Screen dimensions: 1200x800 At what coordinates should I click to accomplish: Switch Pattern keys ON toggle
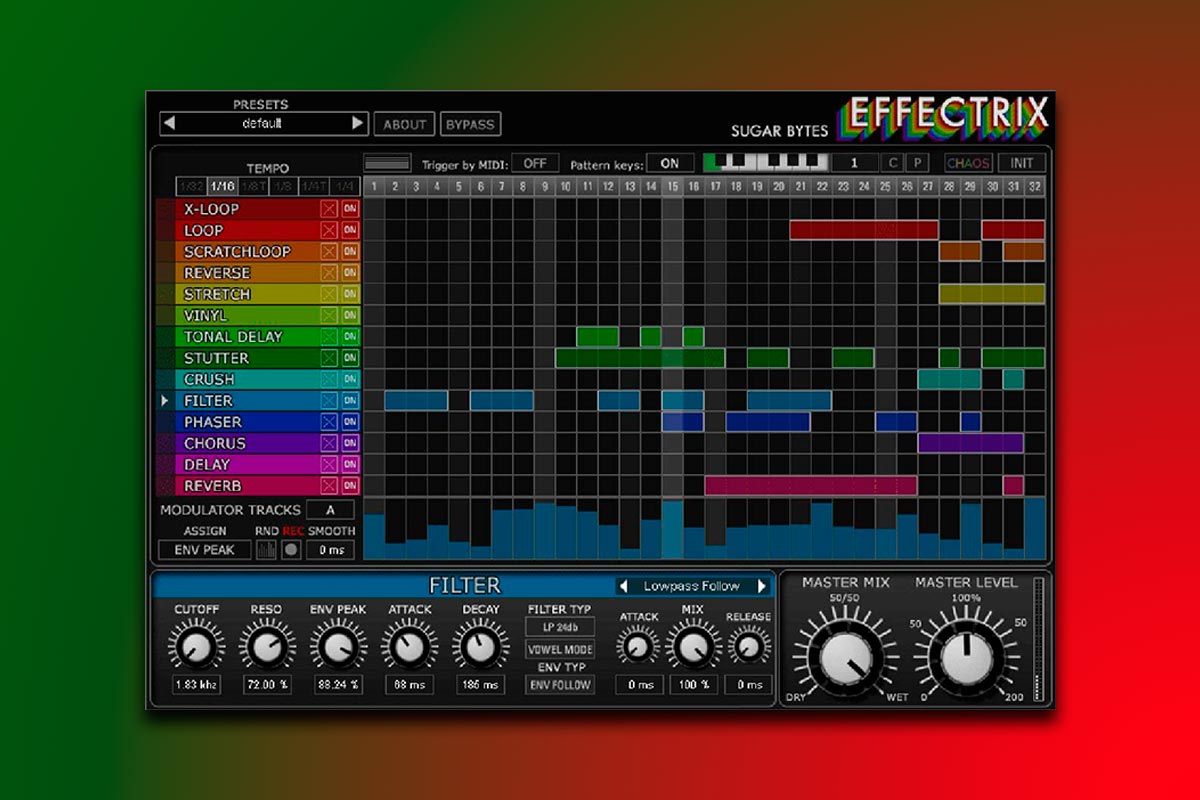pyautogui.click(x=670, y=163)
